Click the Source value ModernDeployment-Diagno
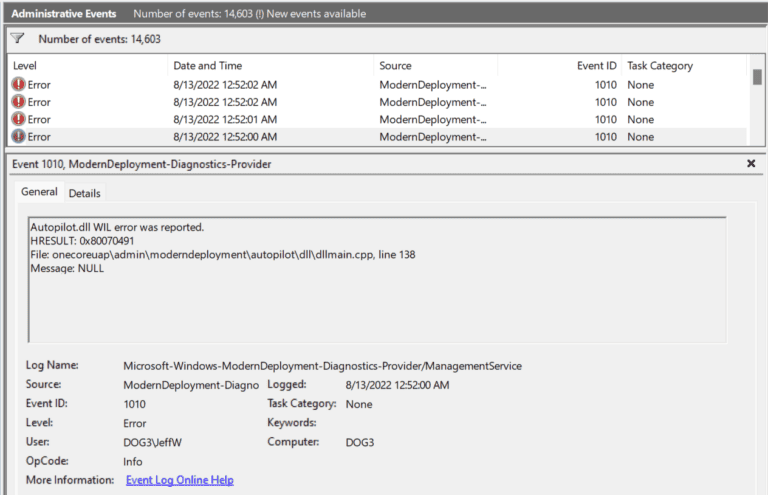The image size is (768, 495). [x=191, y=385]
